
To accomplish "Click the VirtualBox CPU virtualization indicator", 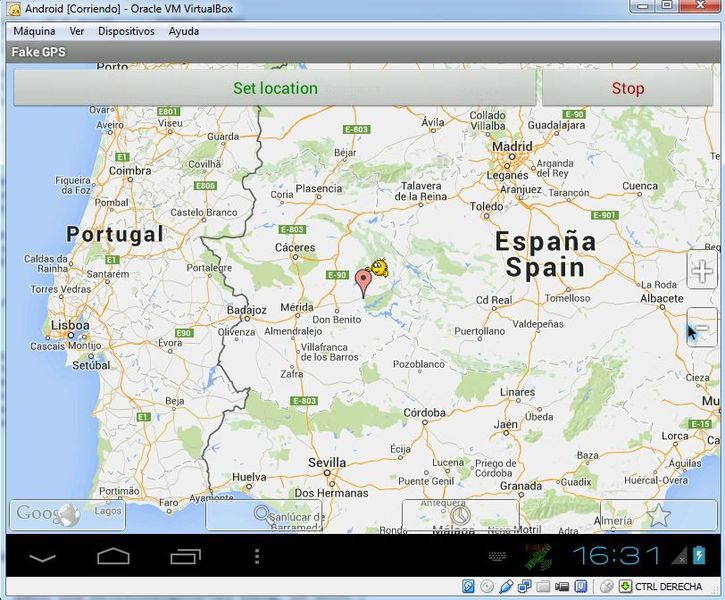I will [x=581, y=587].
